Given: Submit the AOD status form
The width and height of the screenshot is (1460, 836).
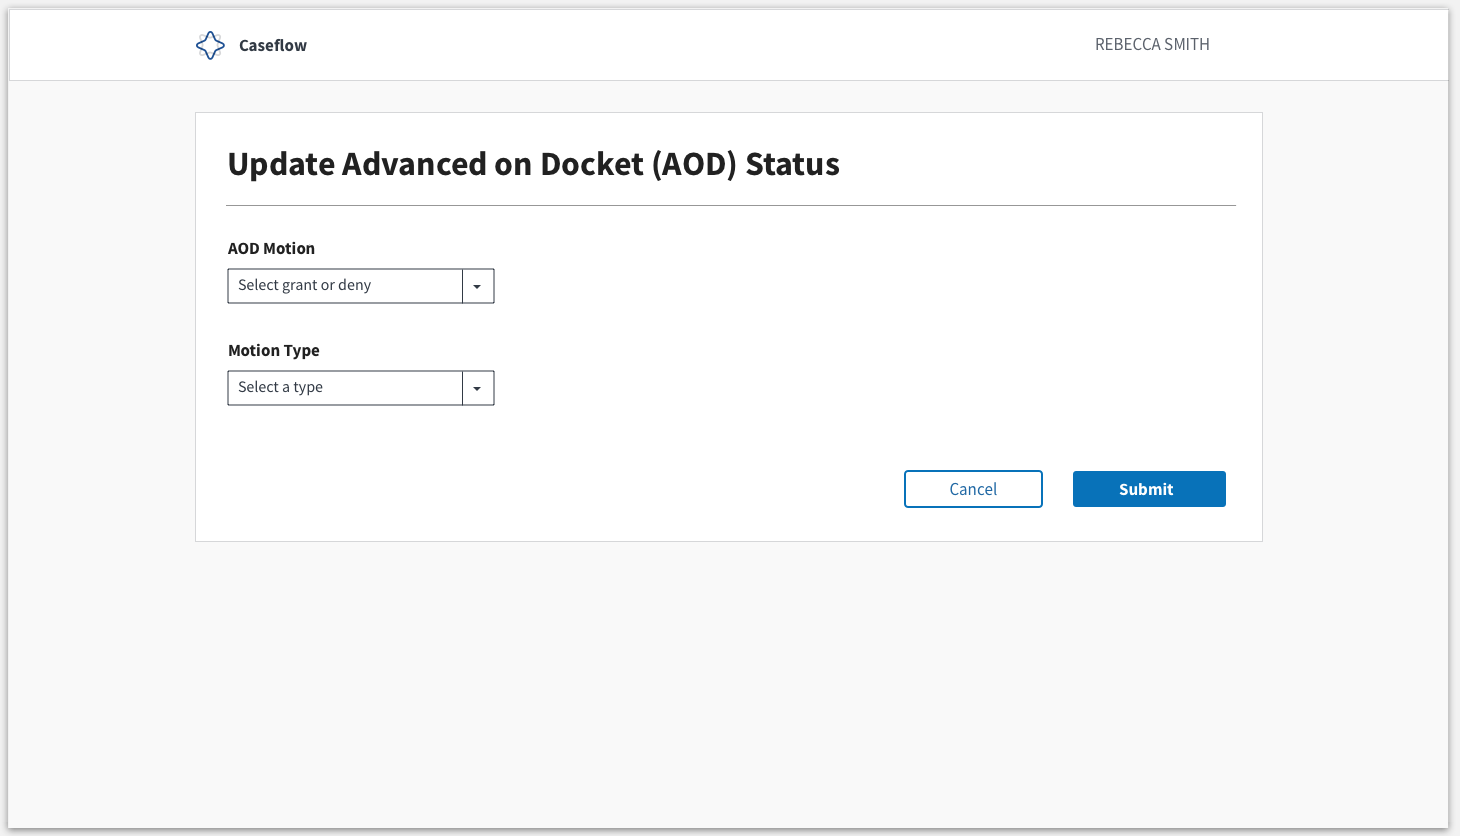Looking at the screenshot, I should pos(1149,489).
